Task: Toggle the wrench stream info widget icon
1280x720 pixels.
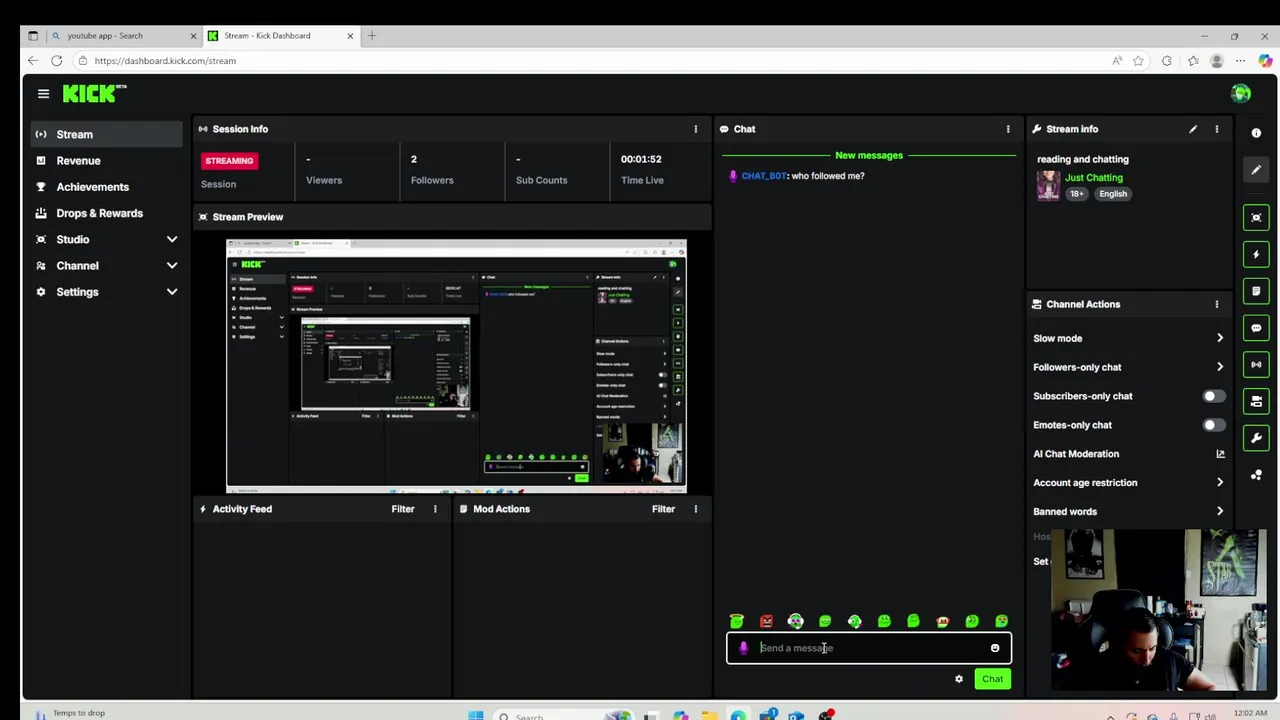Action: [1257, 438]
